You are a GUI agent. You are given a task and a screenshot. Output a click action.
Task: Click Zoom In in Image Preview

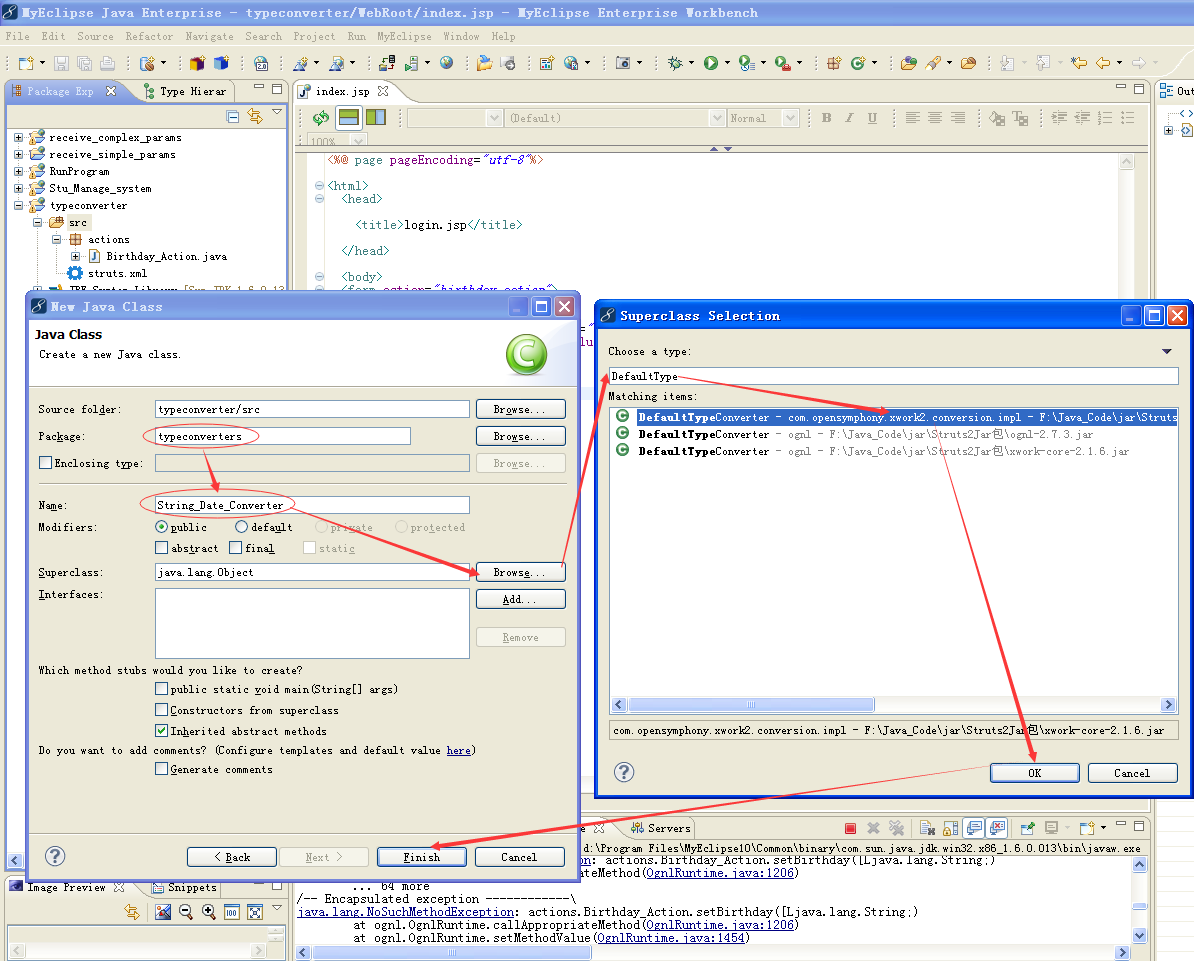point(208,912)
